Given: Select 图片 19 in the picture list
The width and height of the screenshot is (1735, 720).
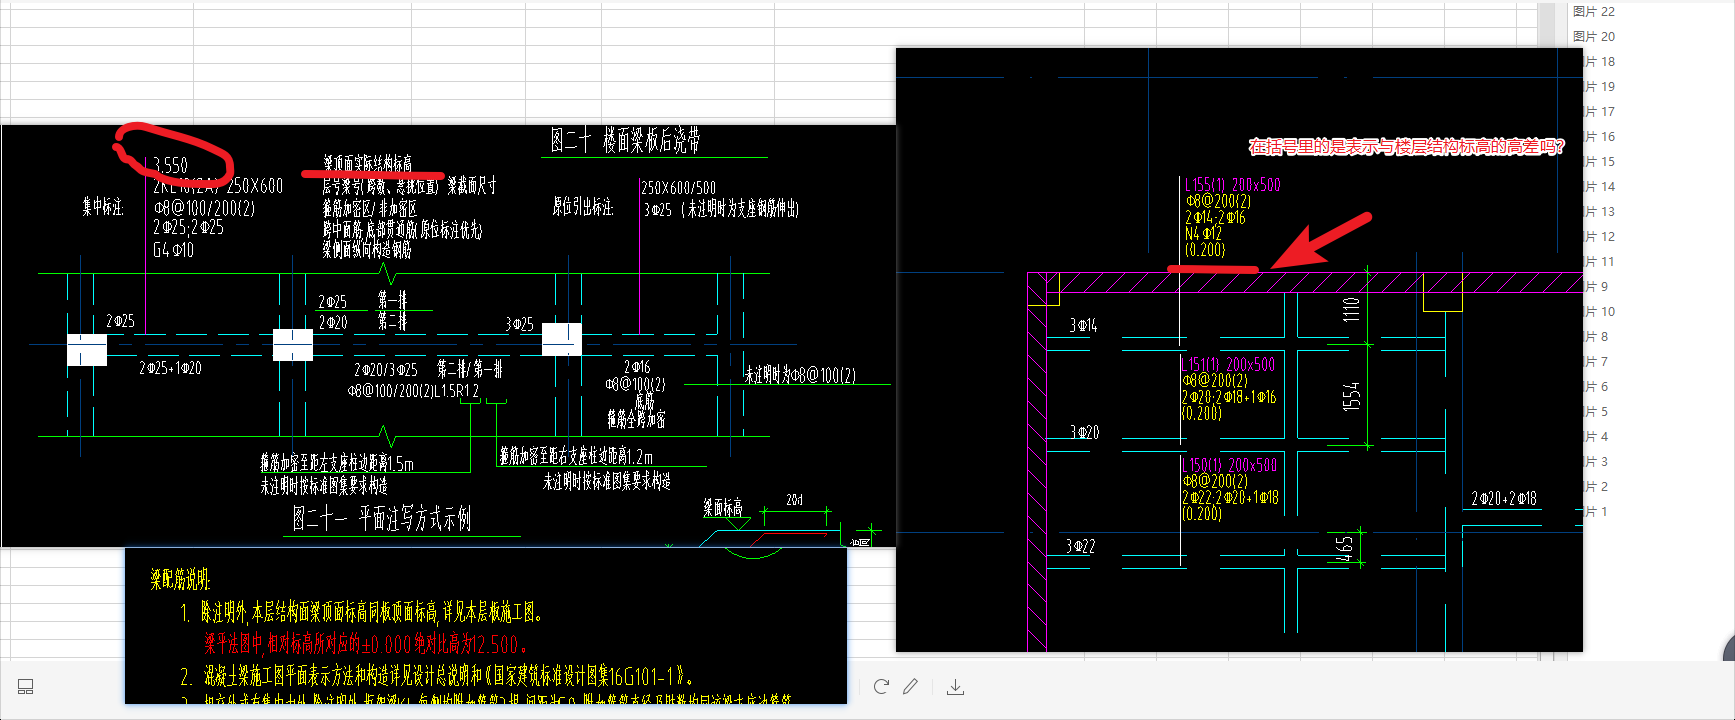Looking at the screenshot, I should pyautogui.click(x=1600, y=86).
